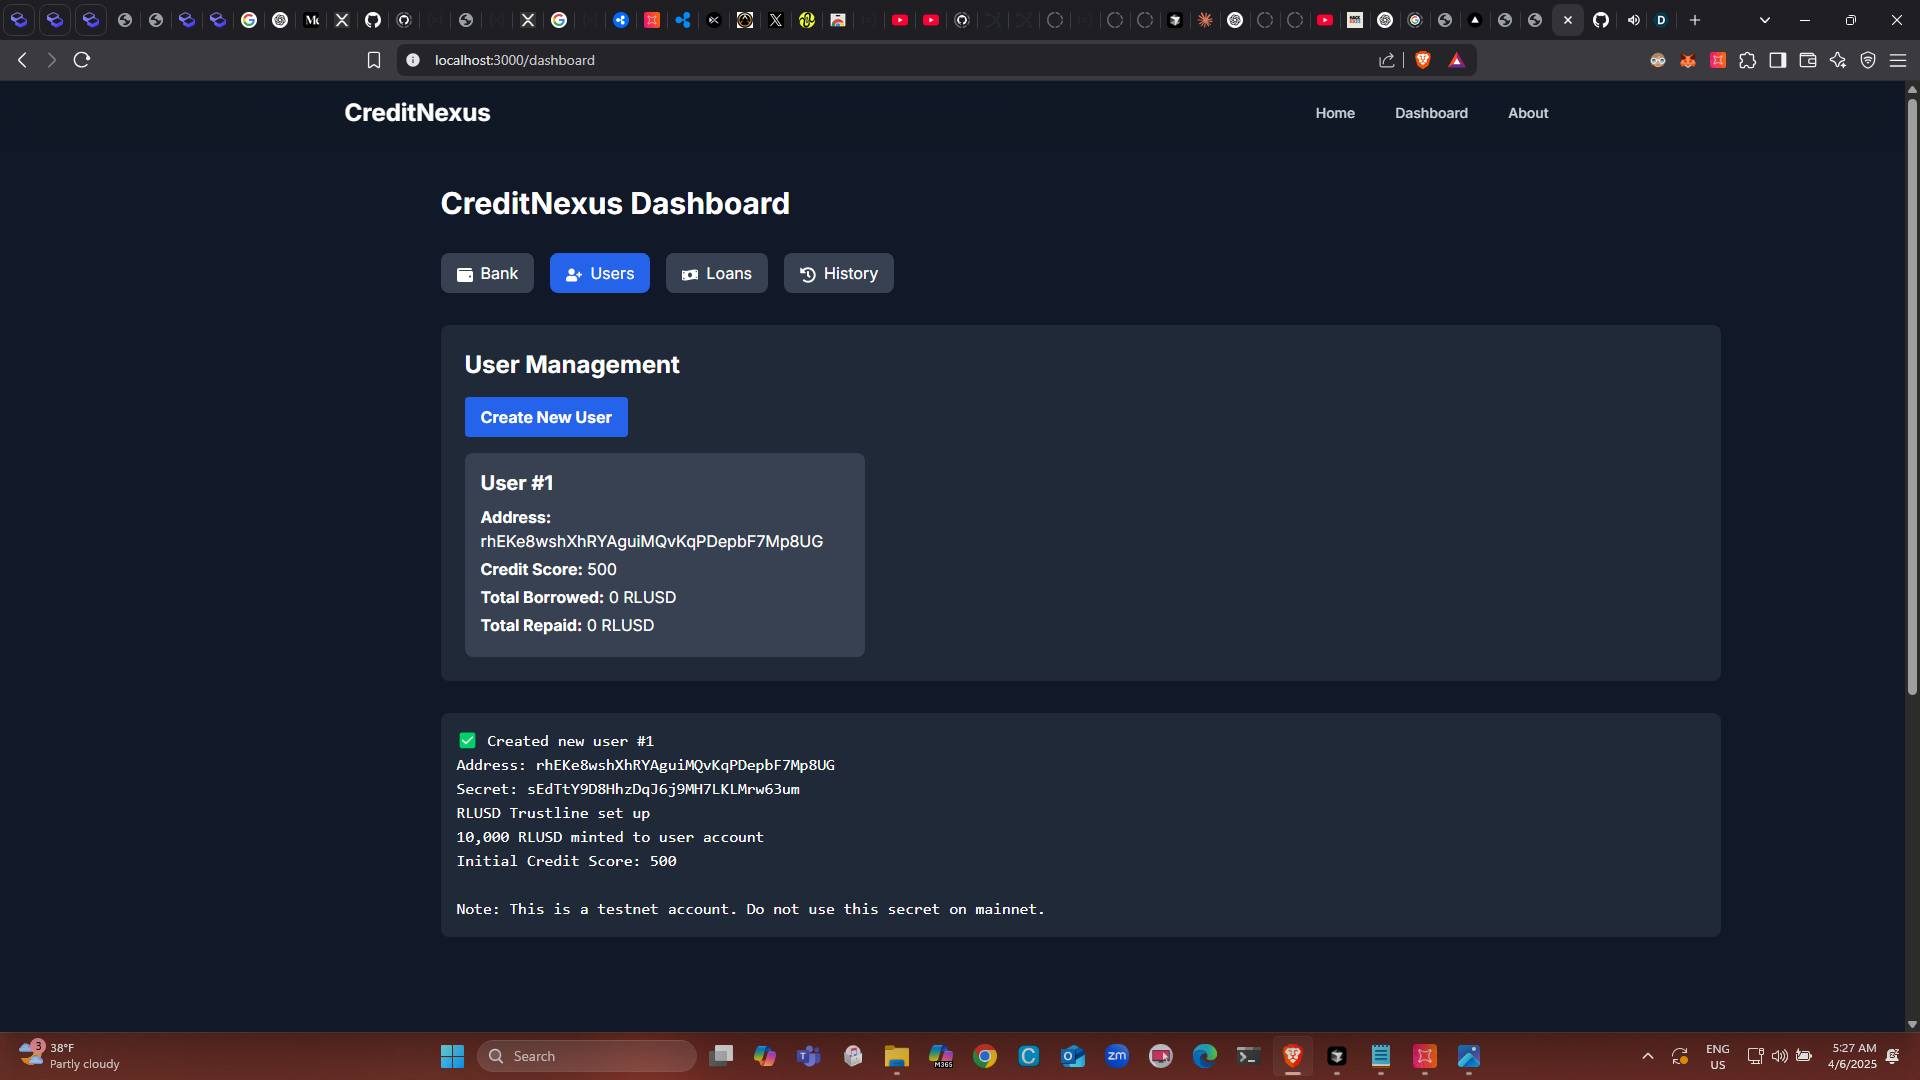Click Create New User button
The image size is (1920, 1080).
546,417
